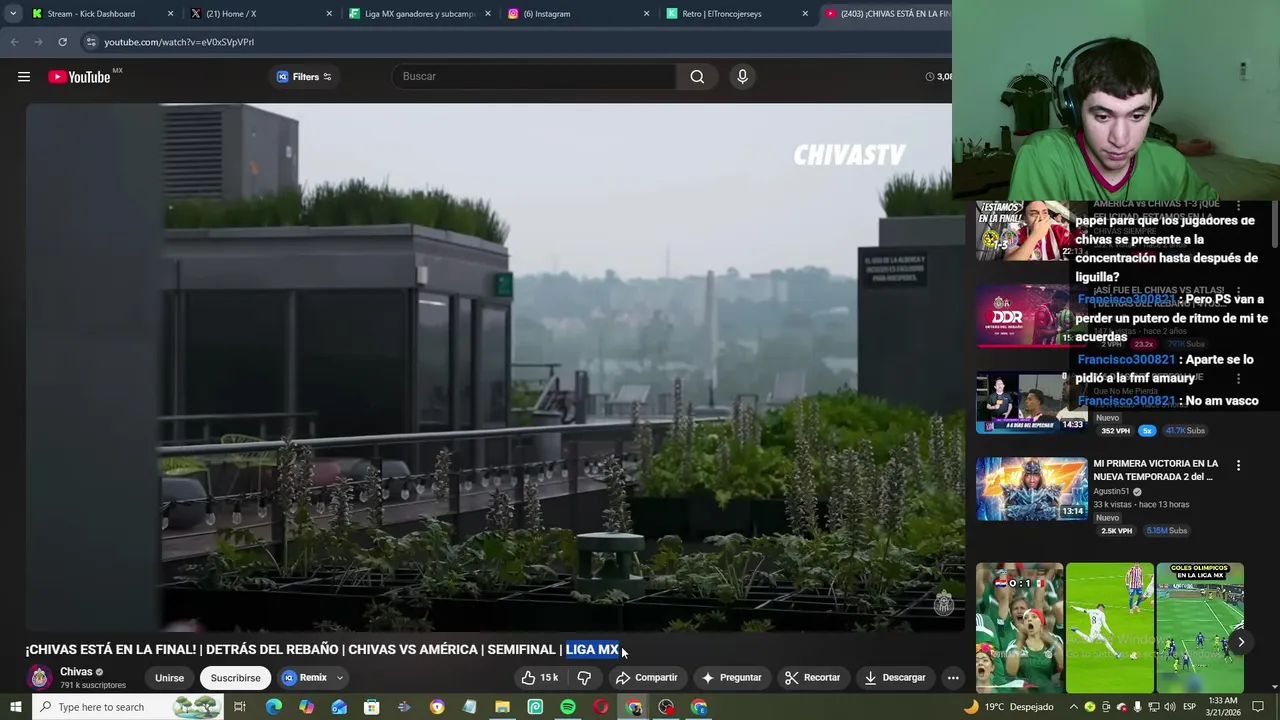Open File Explorer from taskbar
Screen dimensions: 1280x720
502,707
